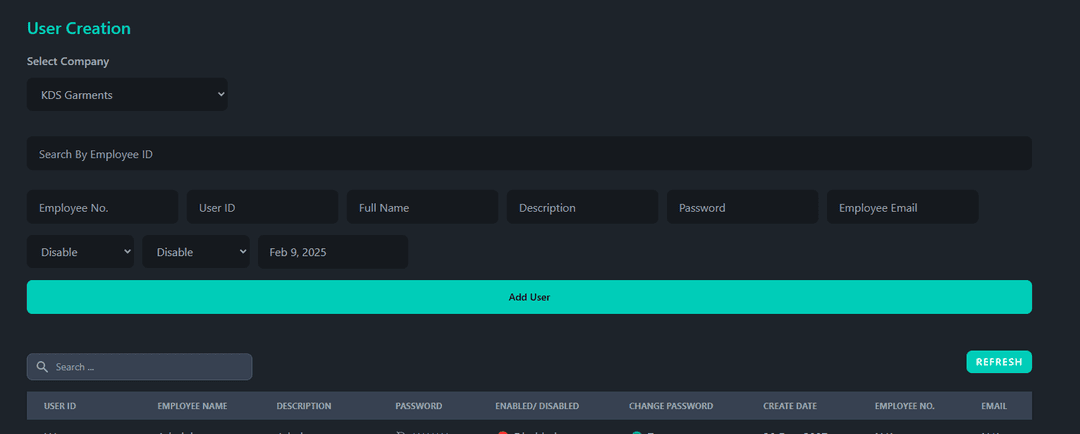Open the Select Company dropdown

127,95
